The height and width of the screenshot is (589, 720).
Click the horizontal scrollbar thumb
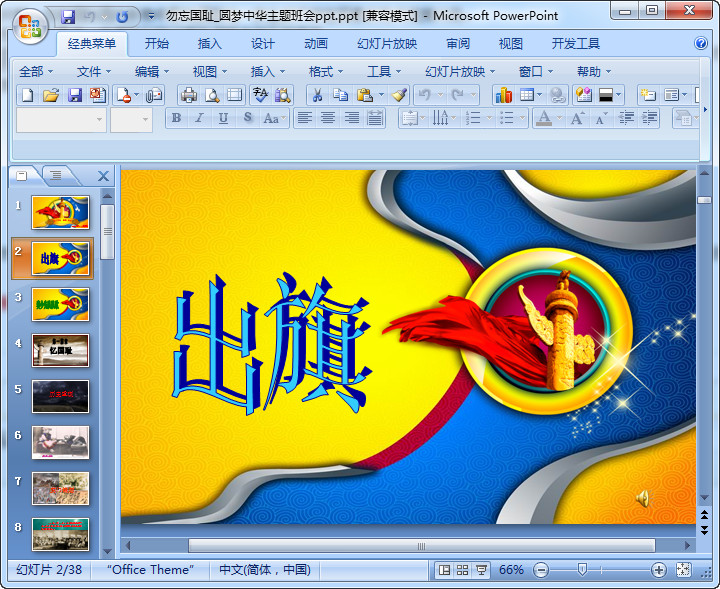click(422, 546)
